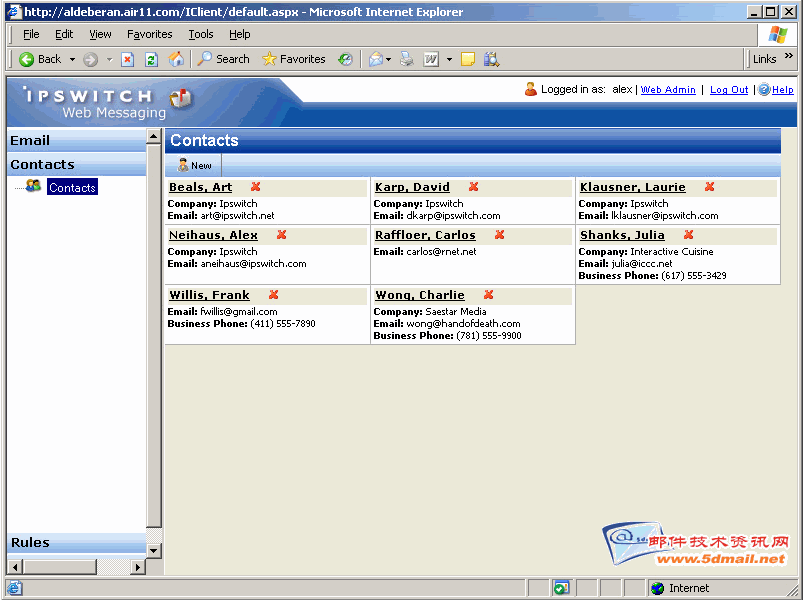Click the Stop loading icon
The image size is (803, 600).
[127, 59]
